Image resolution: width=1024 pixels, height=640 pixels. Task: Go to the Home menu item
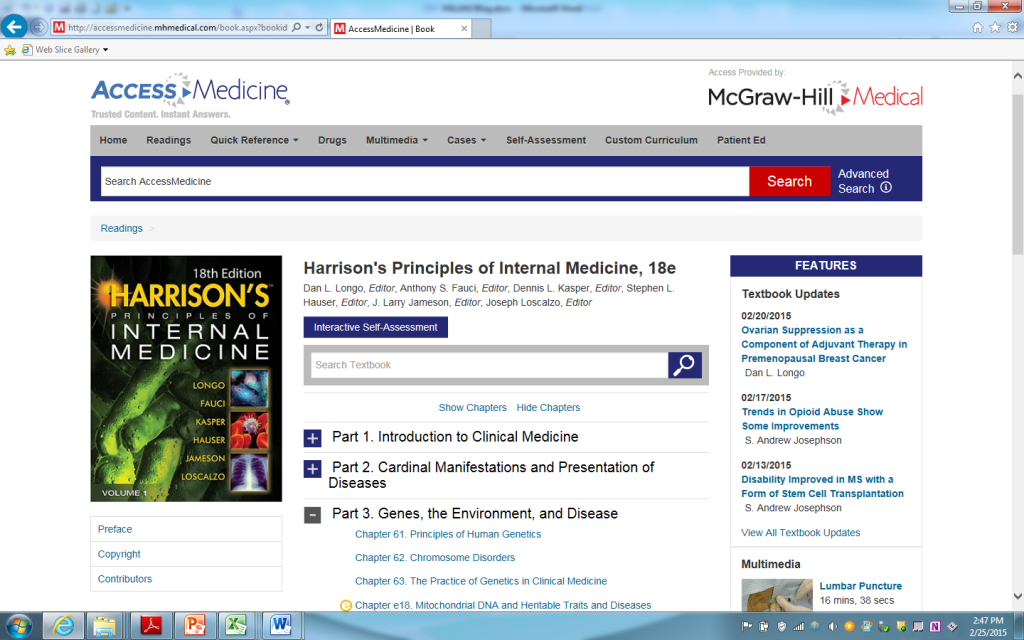pos(113,140)
